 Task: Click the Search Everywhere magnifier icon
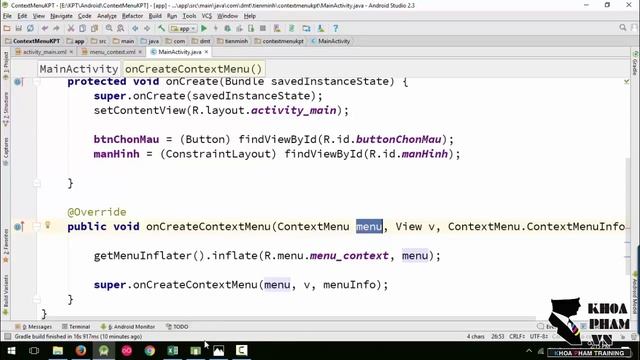click(622, 28)
